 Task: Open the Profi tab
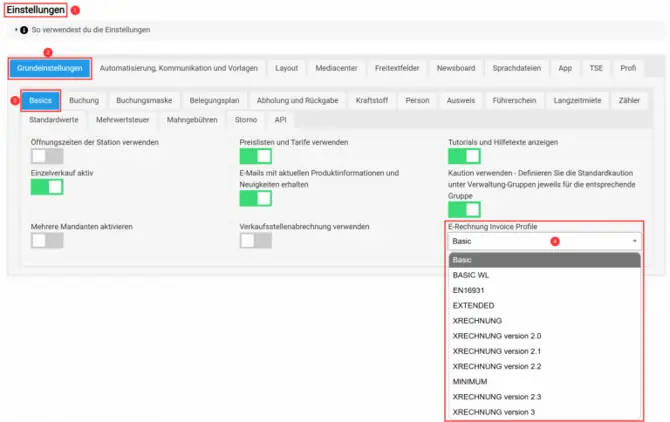628,68
